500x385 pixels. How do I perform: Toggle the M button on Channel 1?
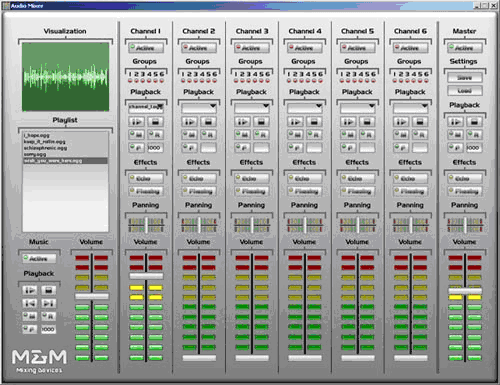tap(137, 135)
